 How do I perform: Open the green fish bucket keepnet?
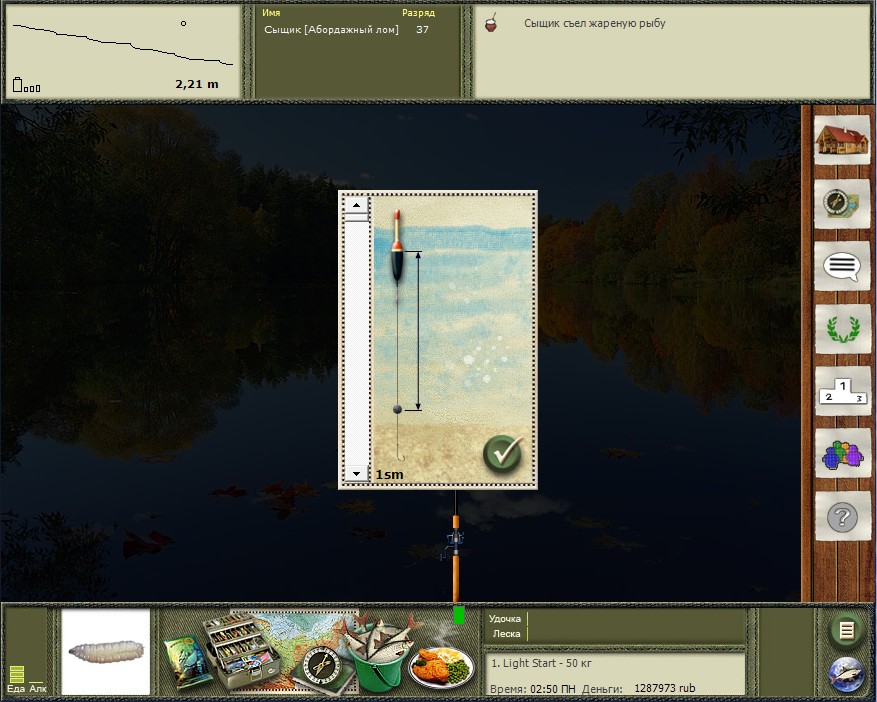coord(377,655)
